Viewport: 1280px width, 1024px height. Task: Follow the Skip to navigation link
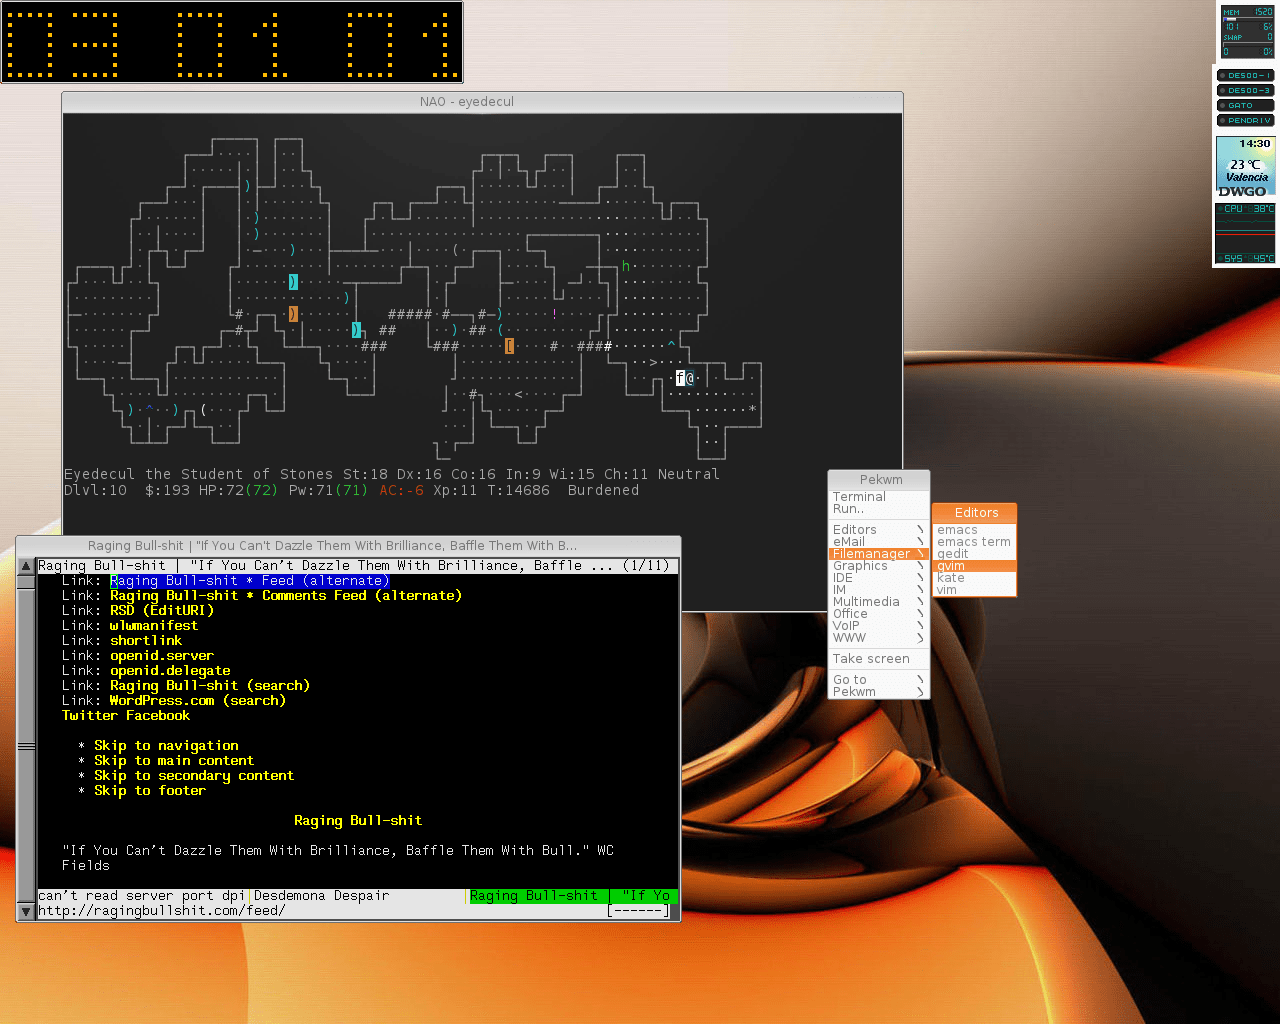pos(166,746)
